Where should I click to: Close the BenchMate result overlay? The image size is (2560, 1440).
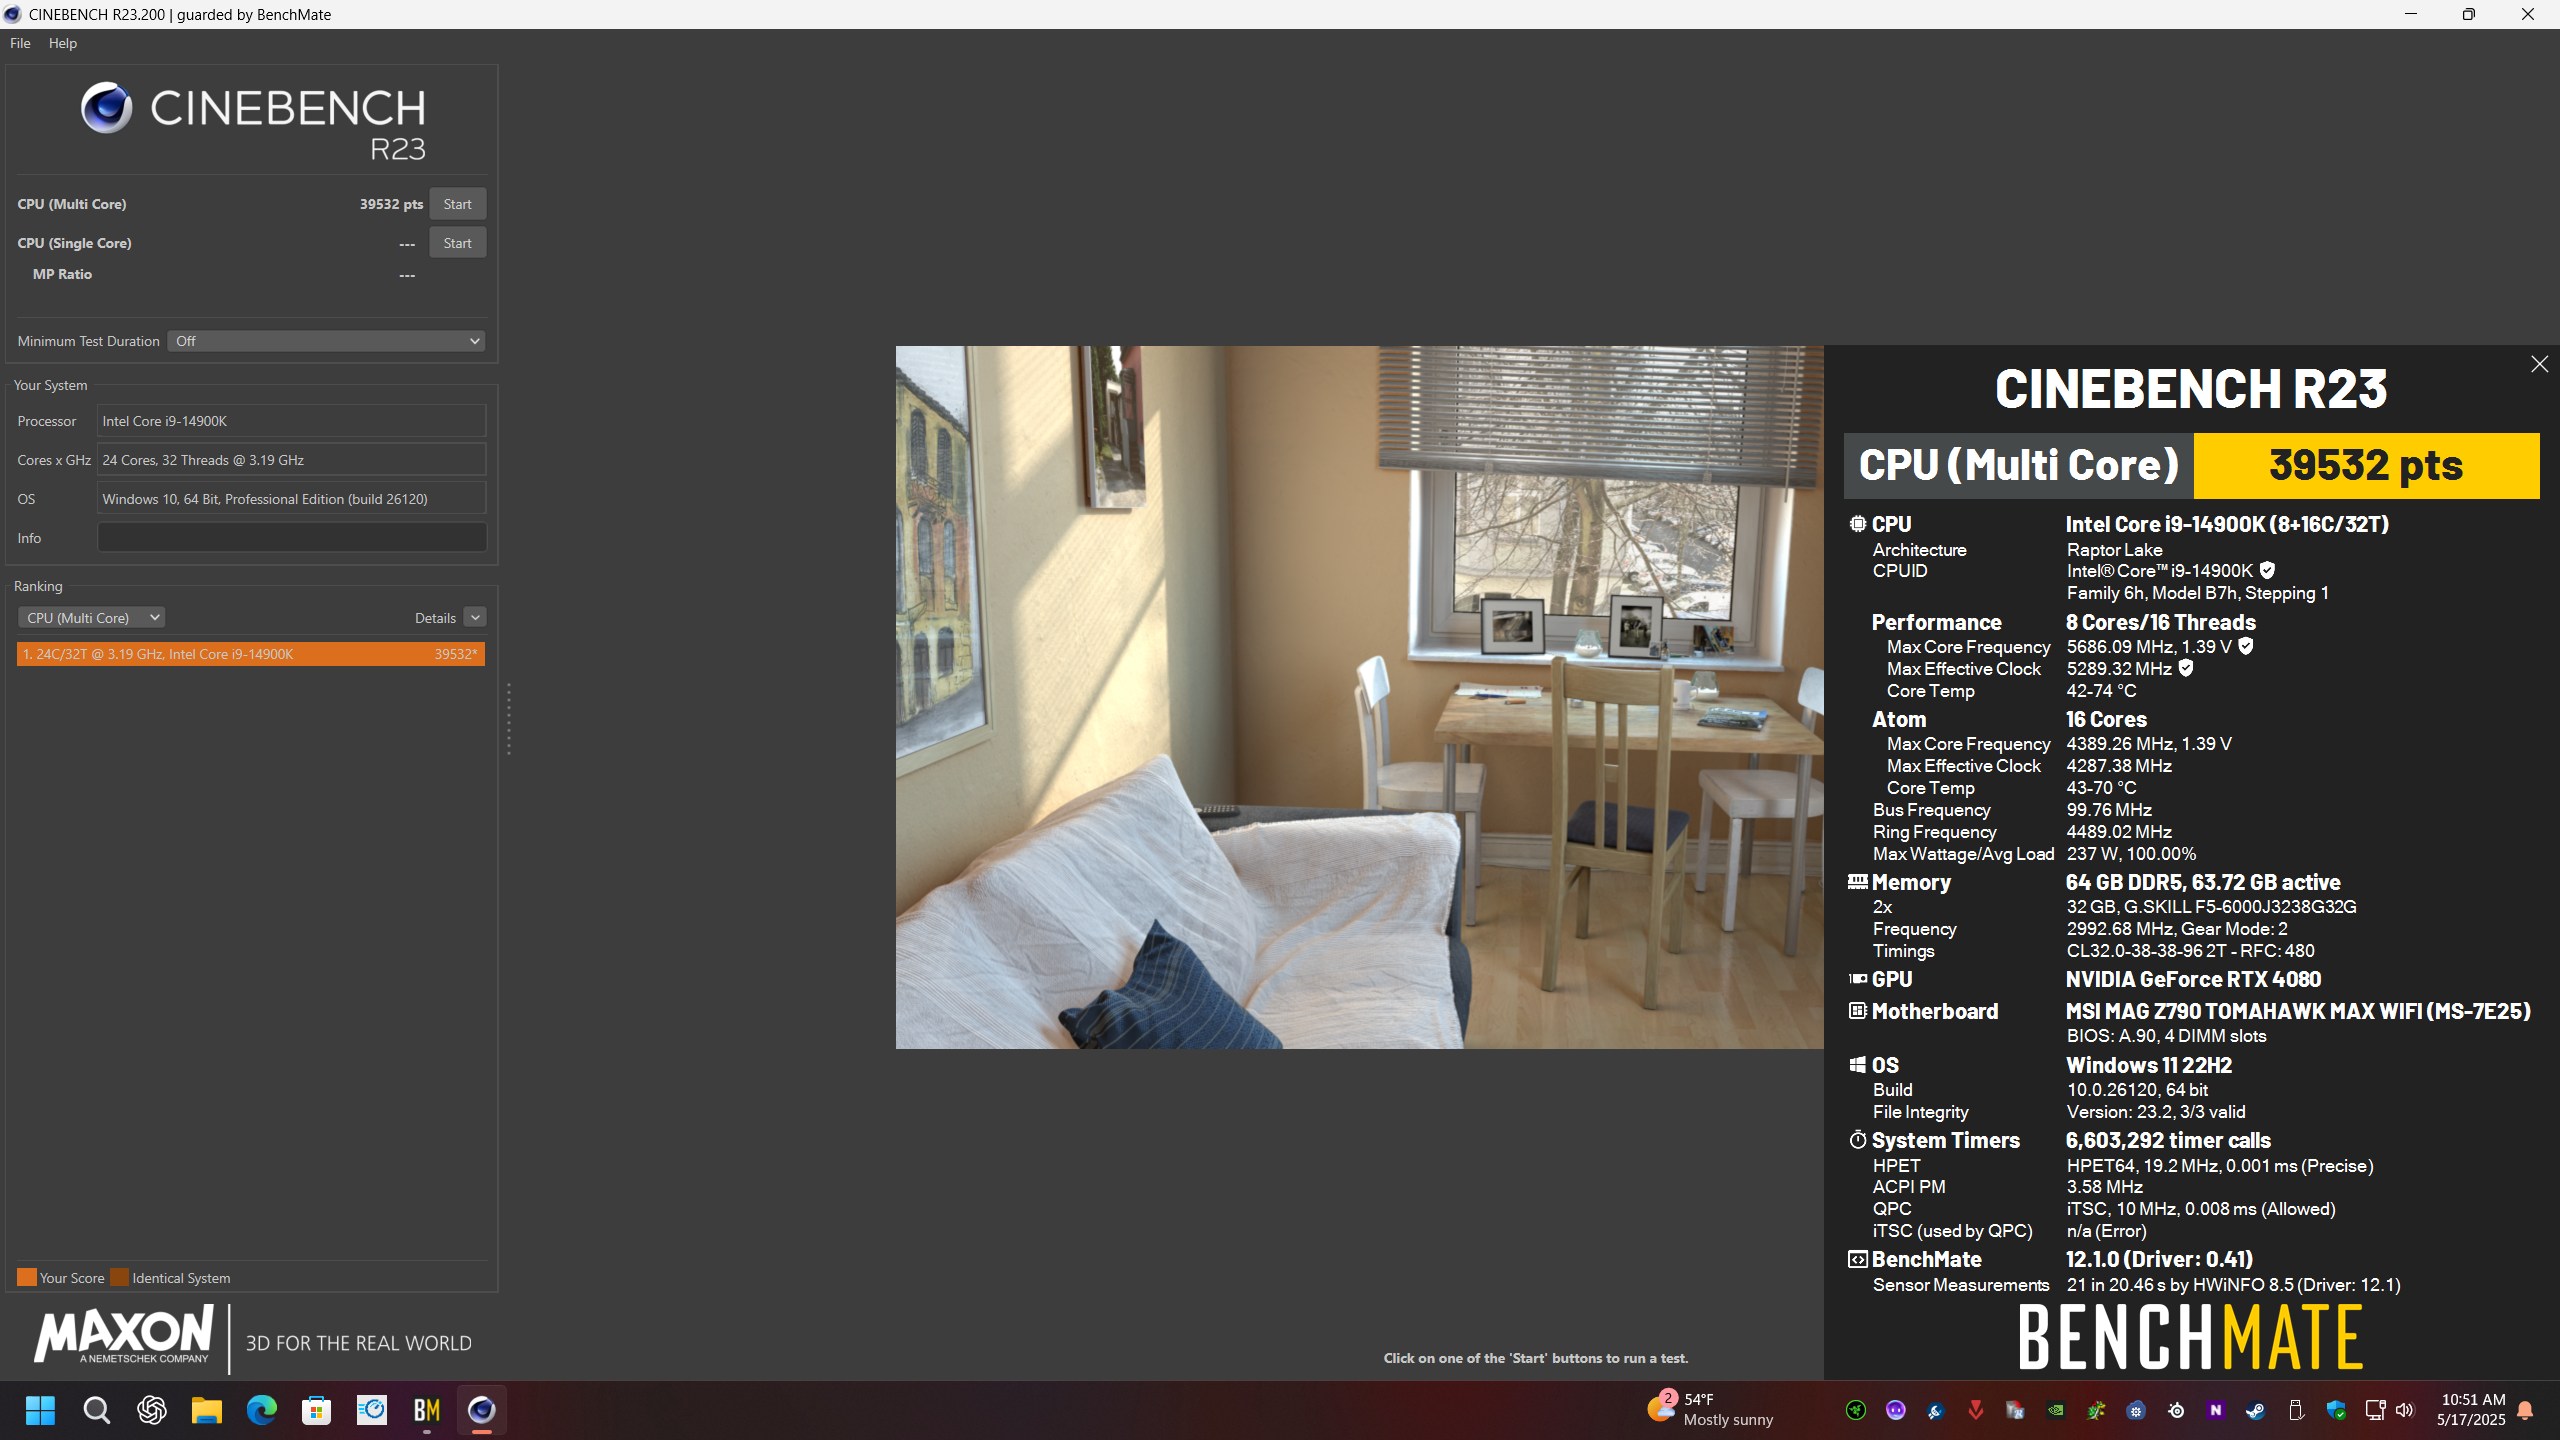tap(2539, 364)
